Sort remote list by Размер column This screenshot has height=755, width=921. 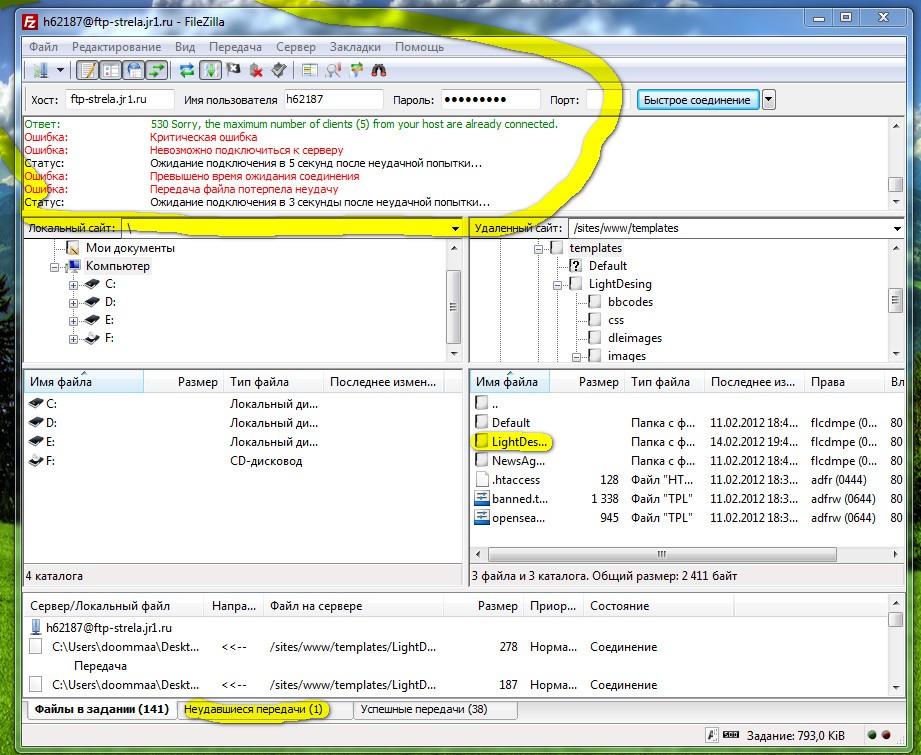pyautogui.click(x=586, y=382)
